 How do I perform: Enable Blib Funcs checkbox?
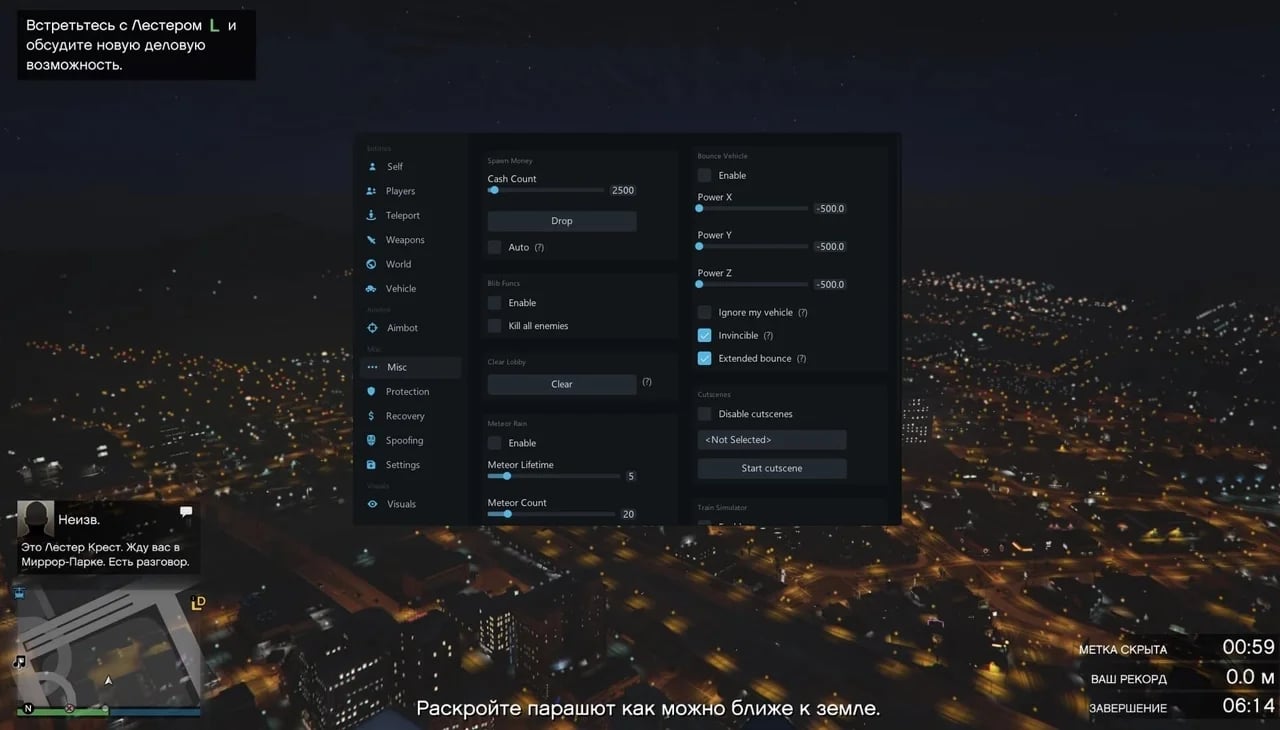click(x=494, y=303)
